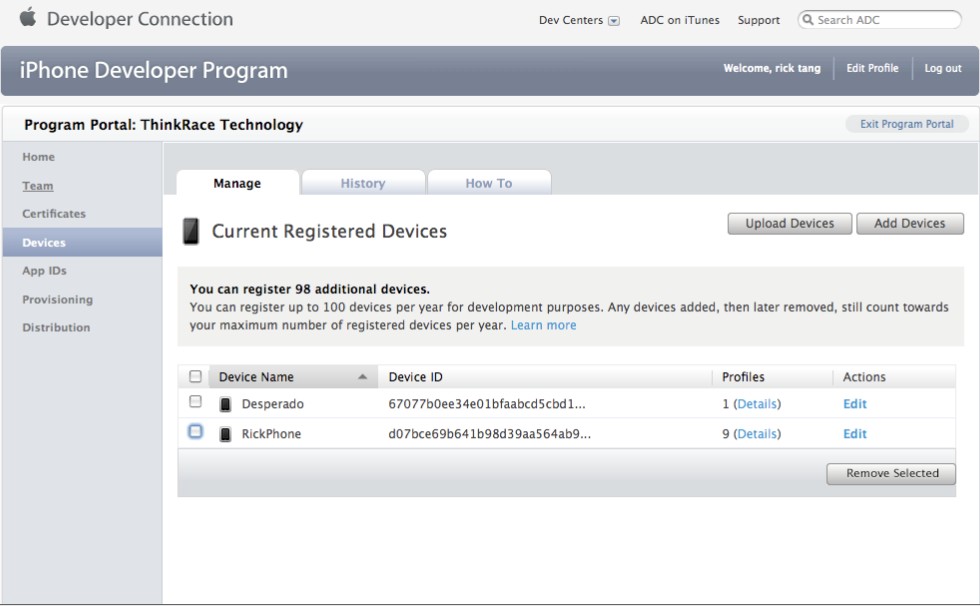
Task: Open the Provisioning section
Action: coord(58,299)
